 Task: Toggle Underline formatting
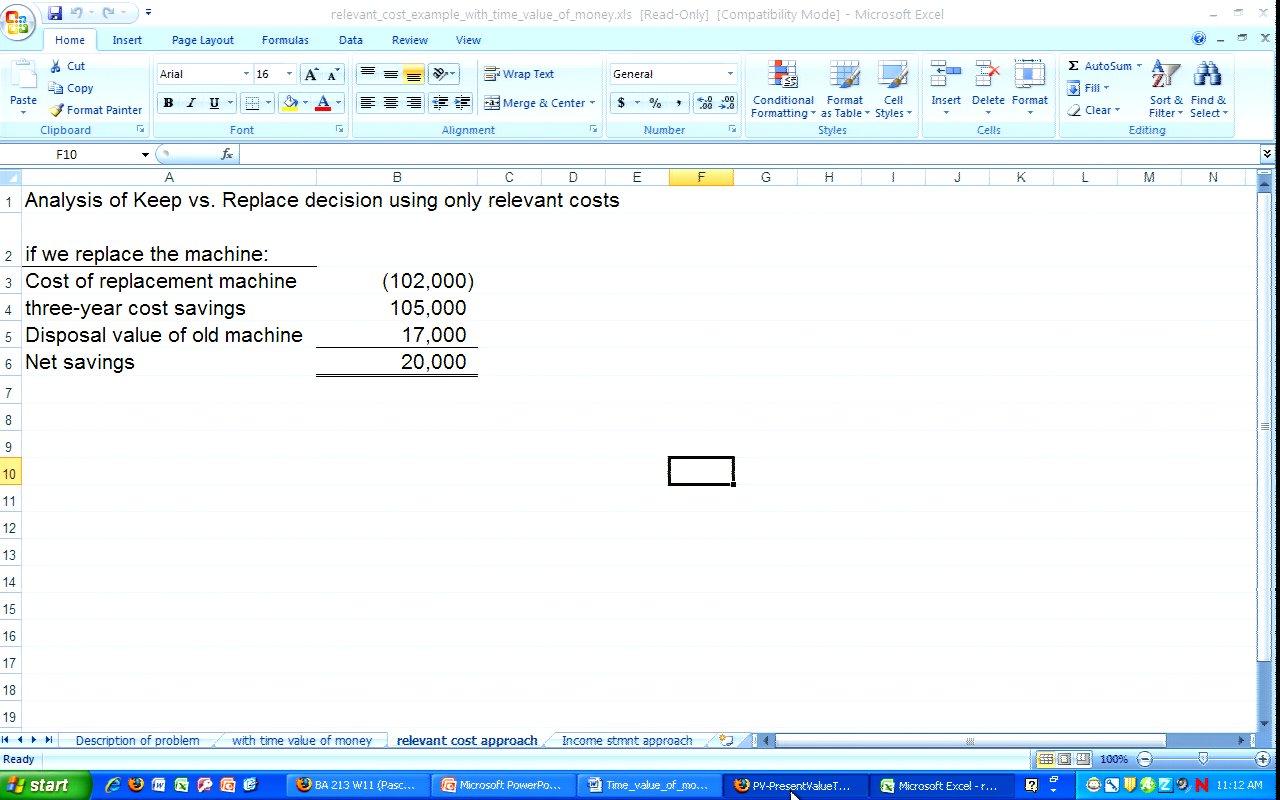[x=213, y=103]
